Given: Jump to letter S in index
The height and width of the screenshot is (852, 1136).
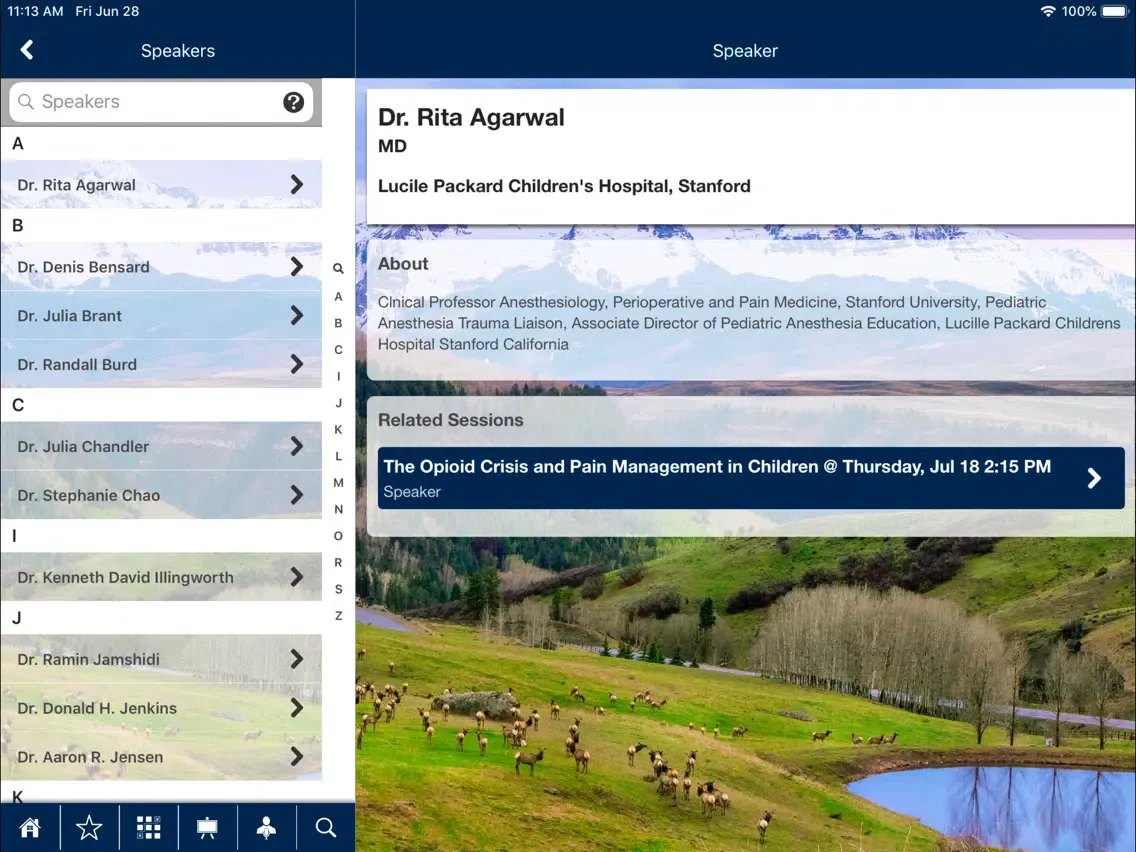Looking at the screenshot, I should pyautogui.click(x=338, y=589).
